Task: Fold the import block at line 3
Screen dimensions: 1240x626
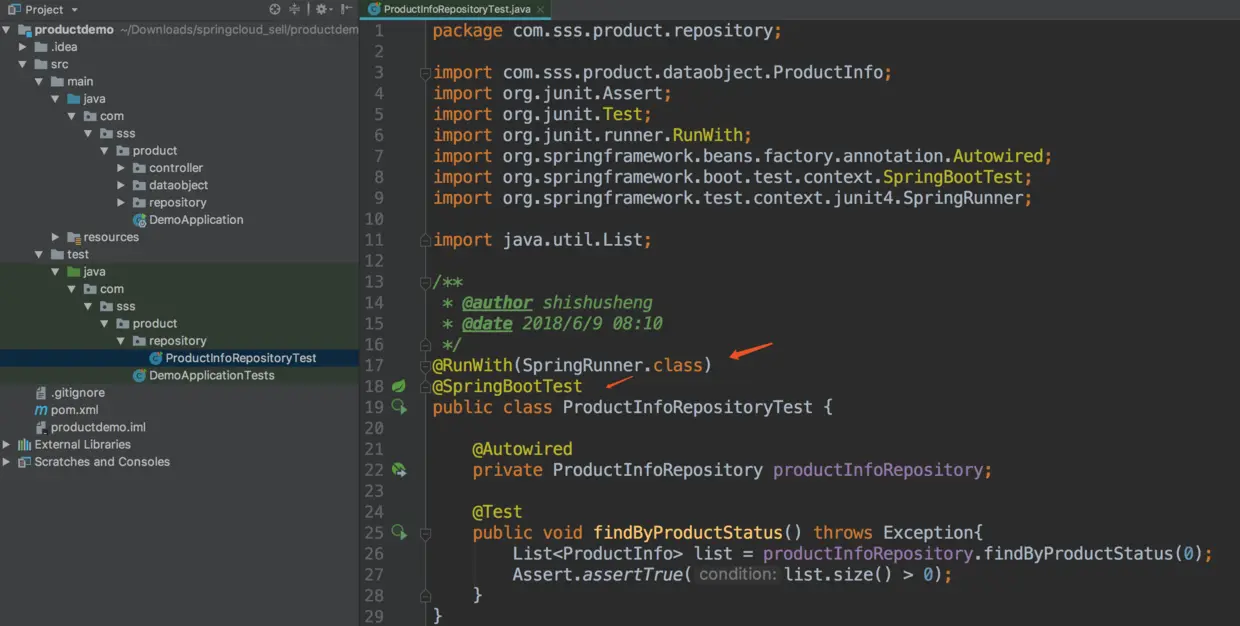Action: [x=425, y=73]
